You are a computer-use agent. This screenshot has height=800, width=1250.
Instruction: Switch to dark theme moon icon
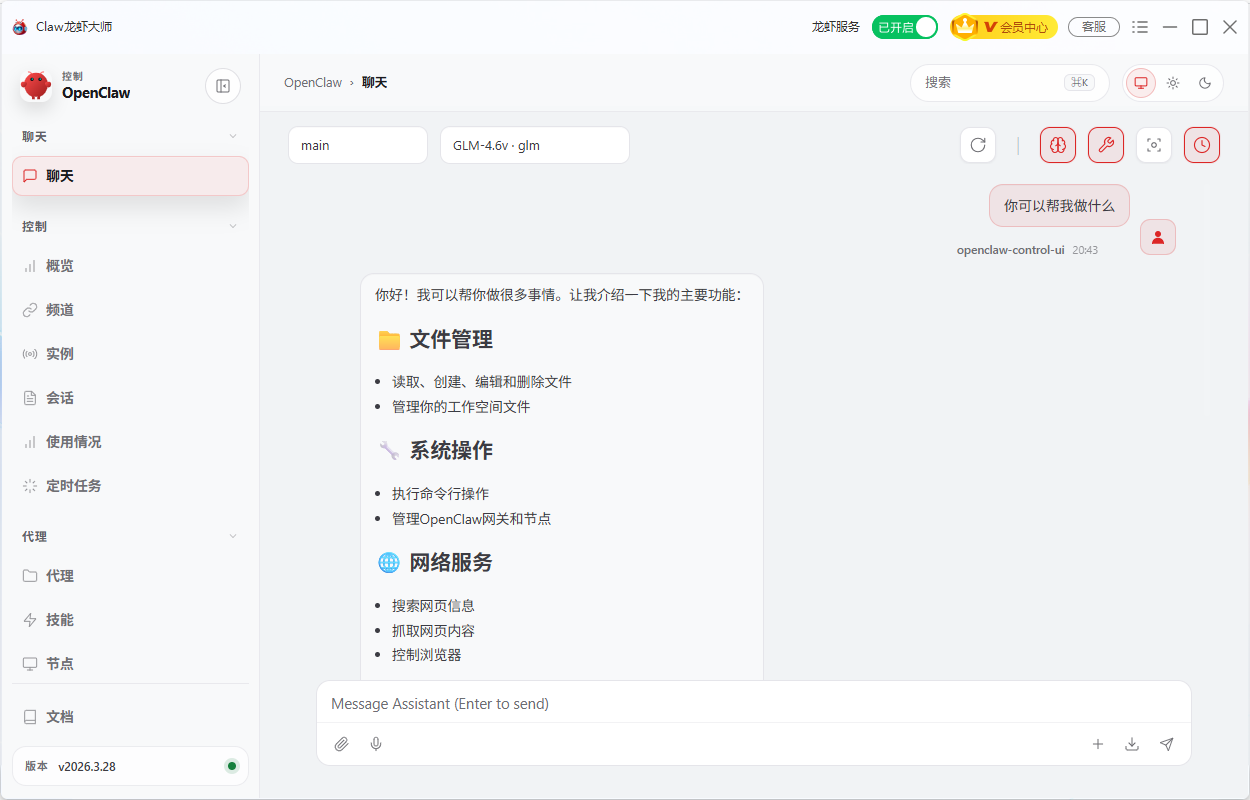1205,83
